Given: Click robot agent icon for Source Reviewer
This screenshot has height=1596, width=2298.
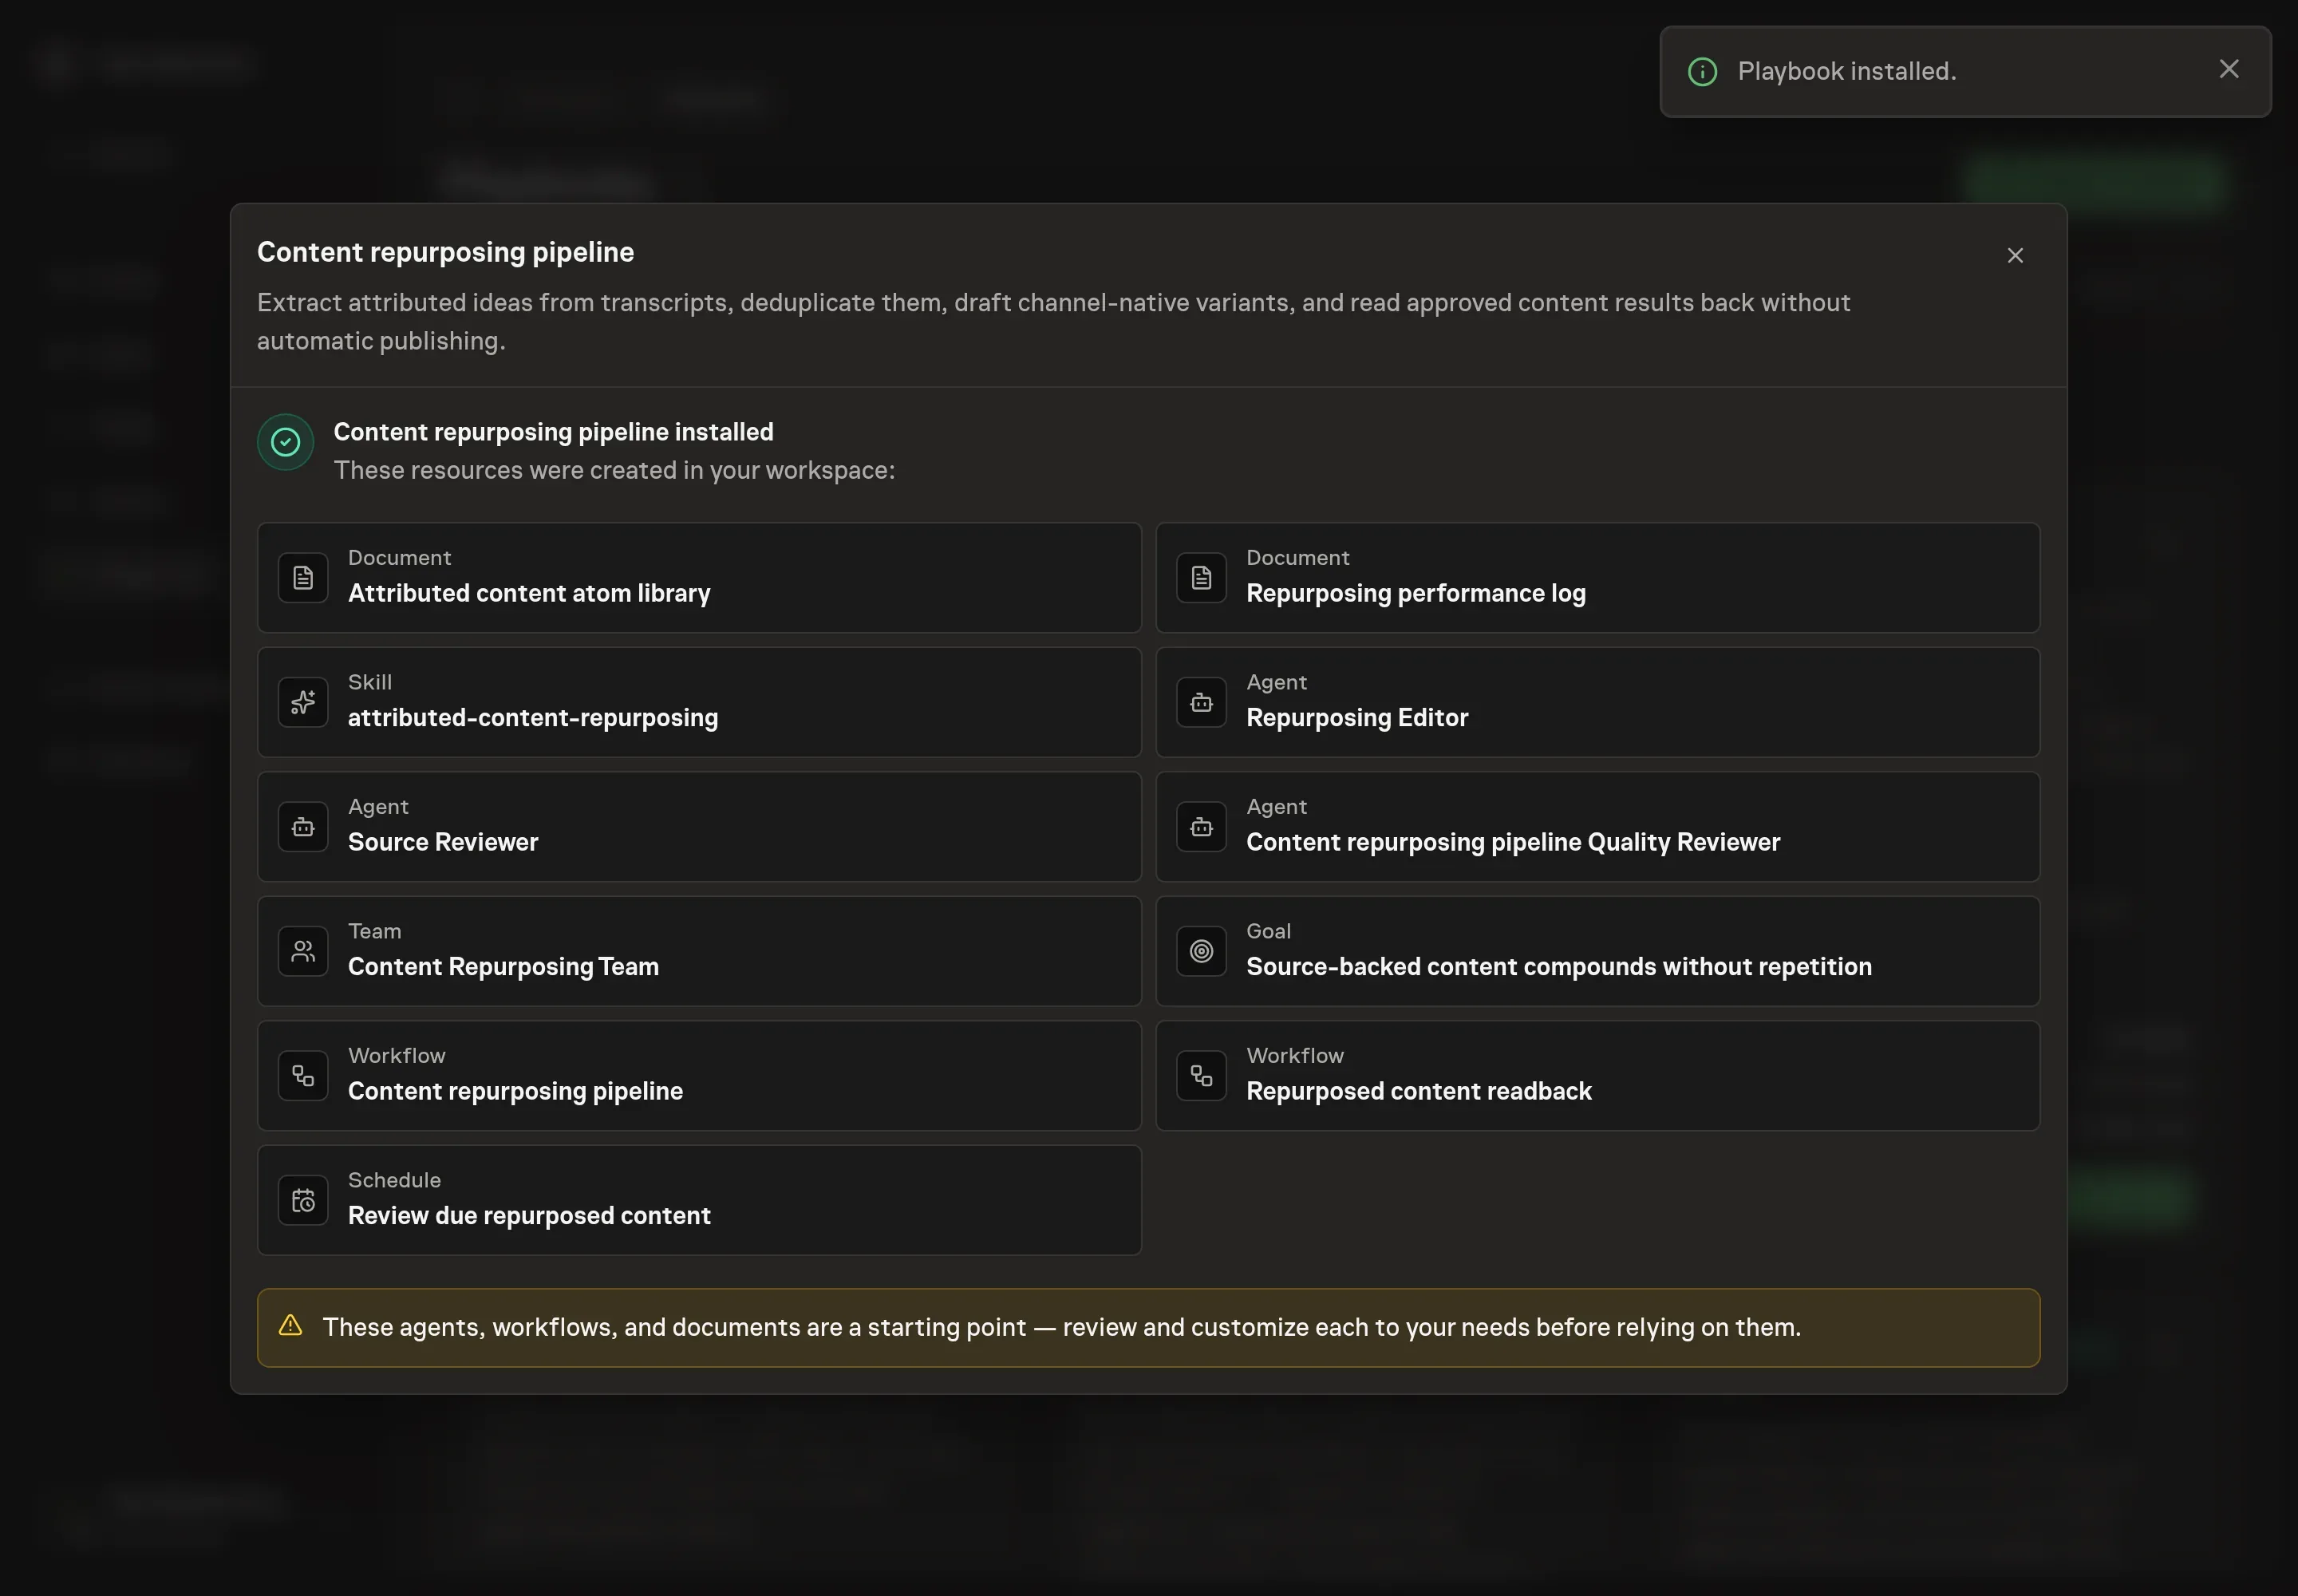Looking at the screenshot, I should pyautogui.click(x=303, y=827).
